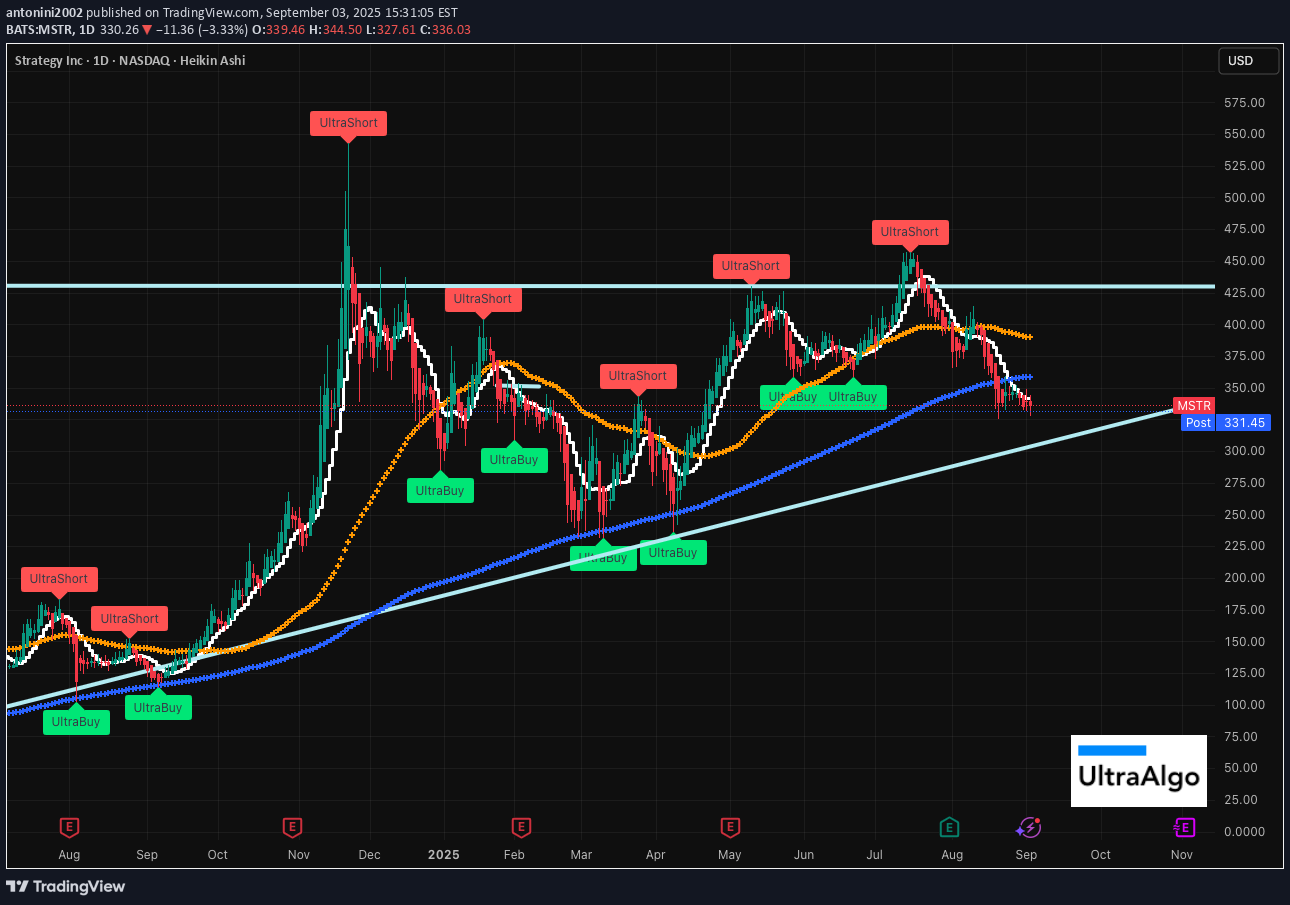Click the Mar label on time axis
The image size is (1290, 905).
581,855
